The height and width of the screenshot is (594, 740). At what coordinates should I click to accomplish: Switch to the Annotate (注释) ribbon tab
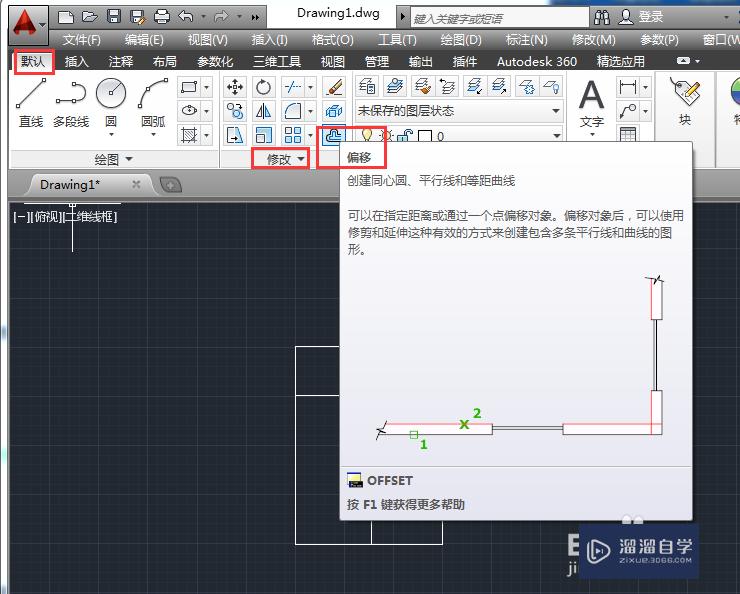tap(120, 62)
